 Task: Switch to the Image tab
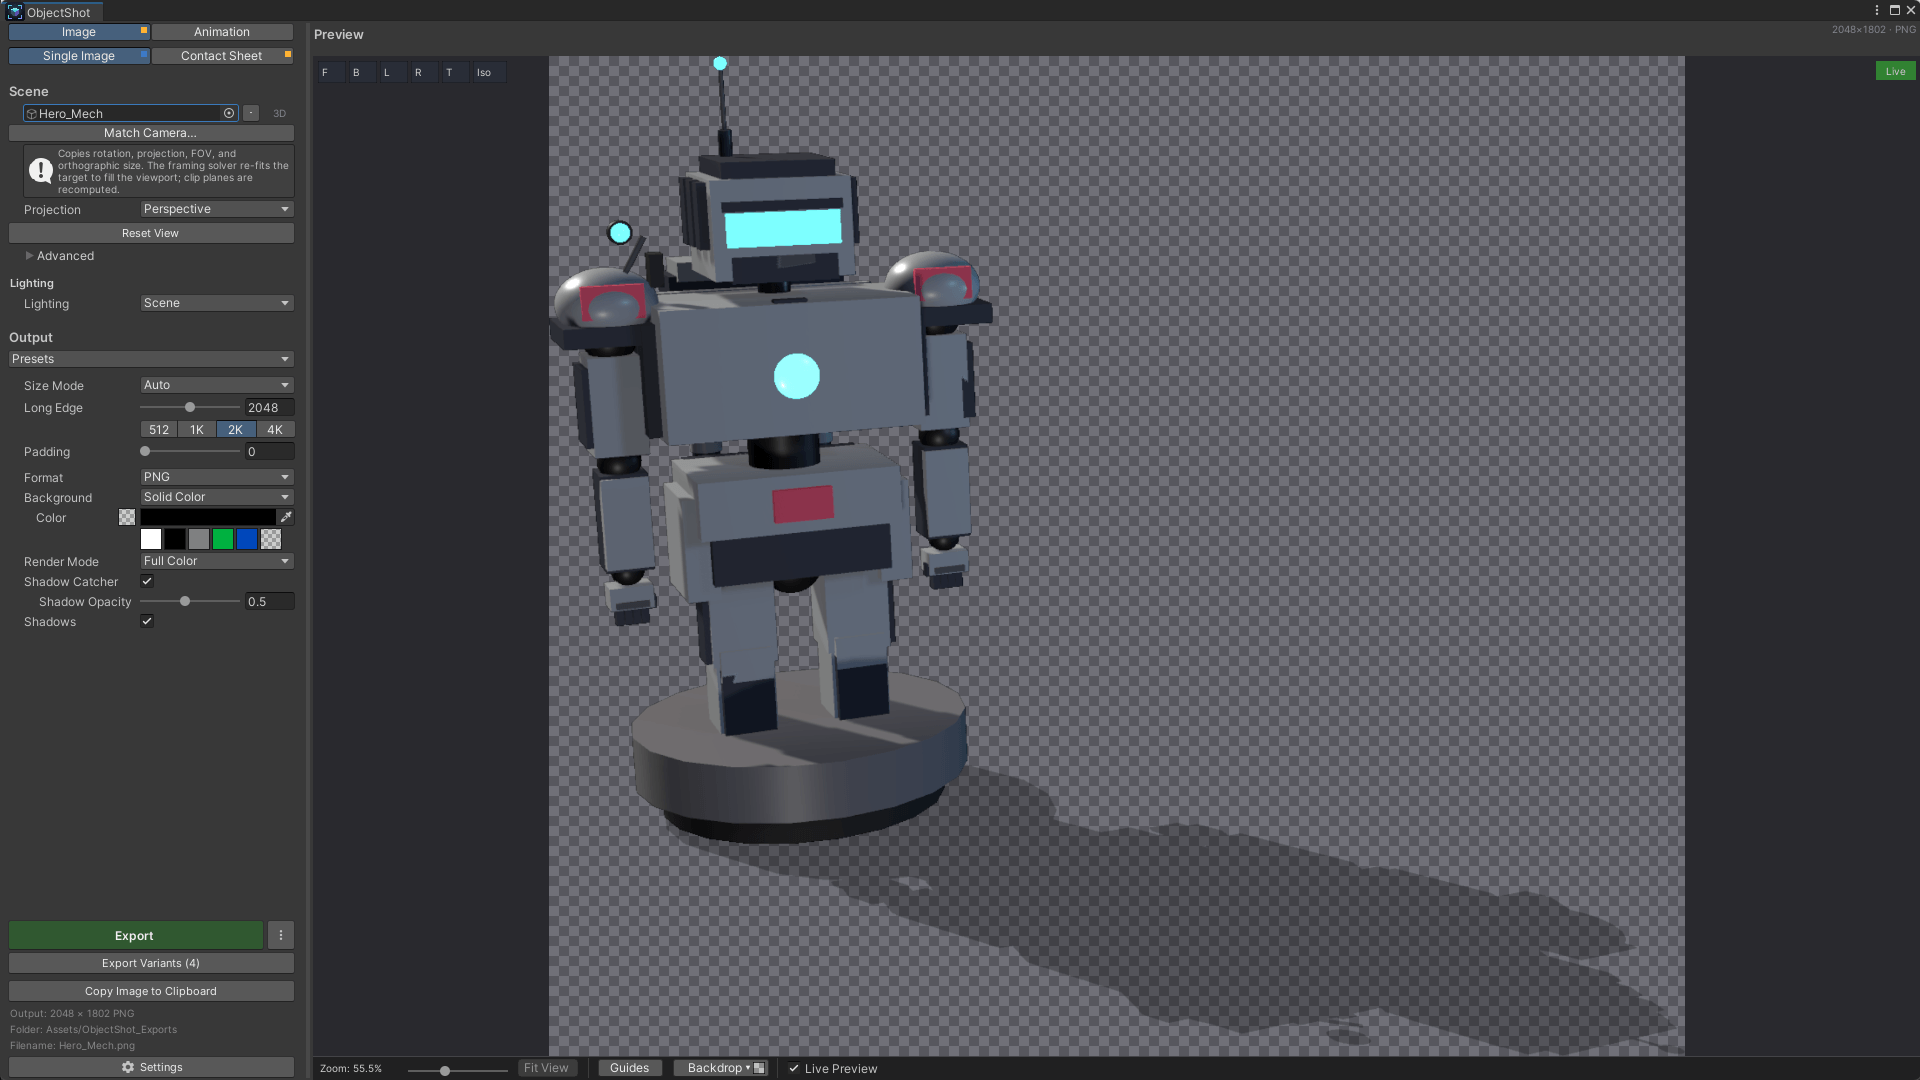point(79,32)
